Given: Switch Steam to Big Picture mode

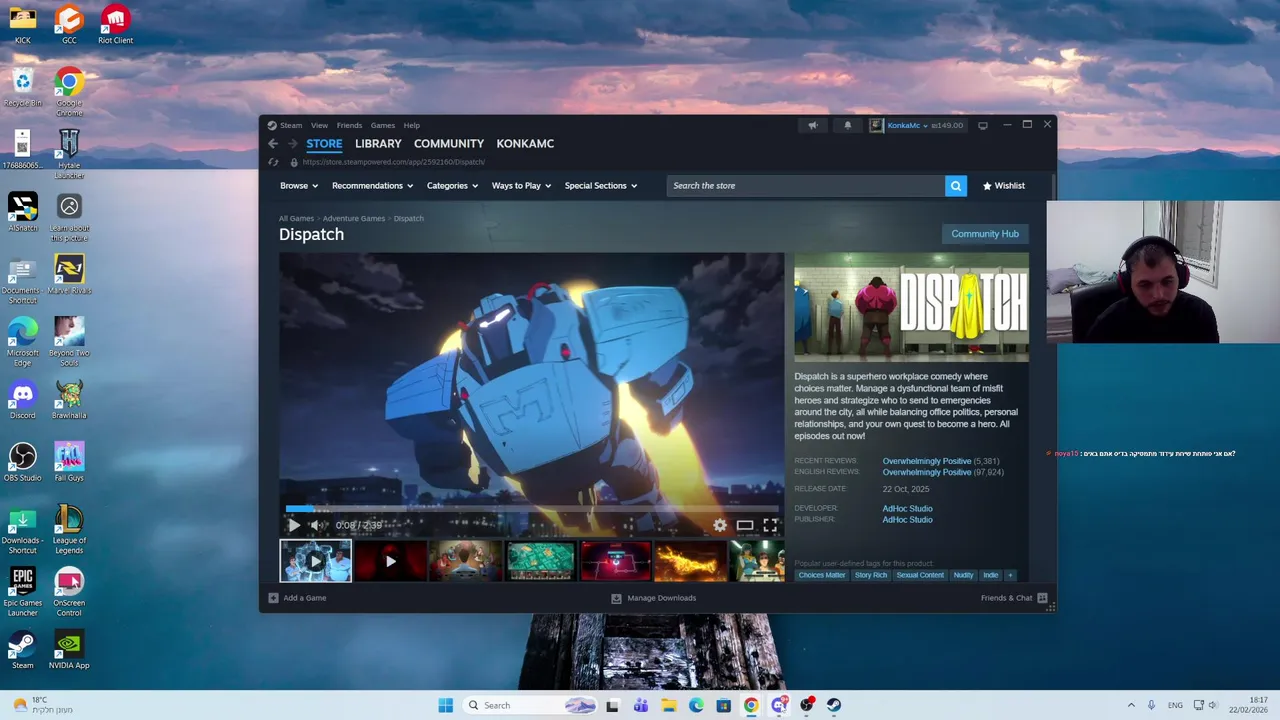Looking at the screenshot, I should point(983,125).
